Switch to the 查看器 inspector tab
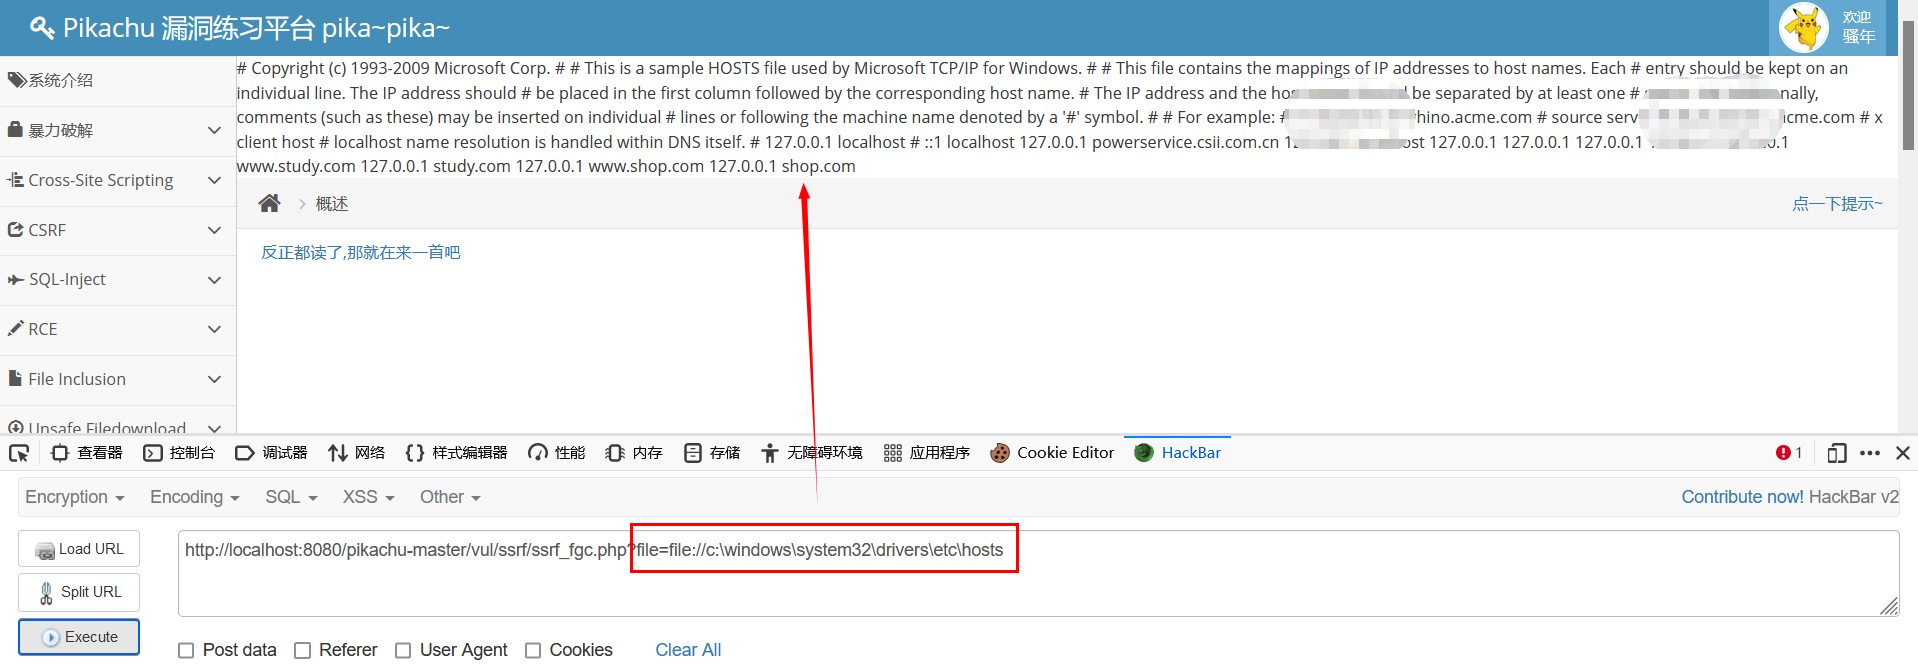The image size is (1918, 670). pos(87,453)
